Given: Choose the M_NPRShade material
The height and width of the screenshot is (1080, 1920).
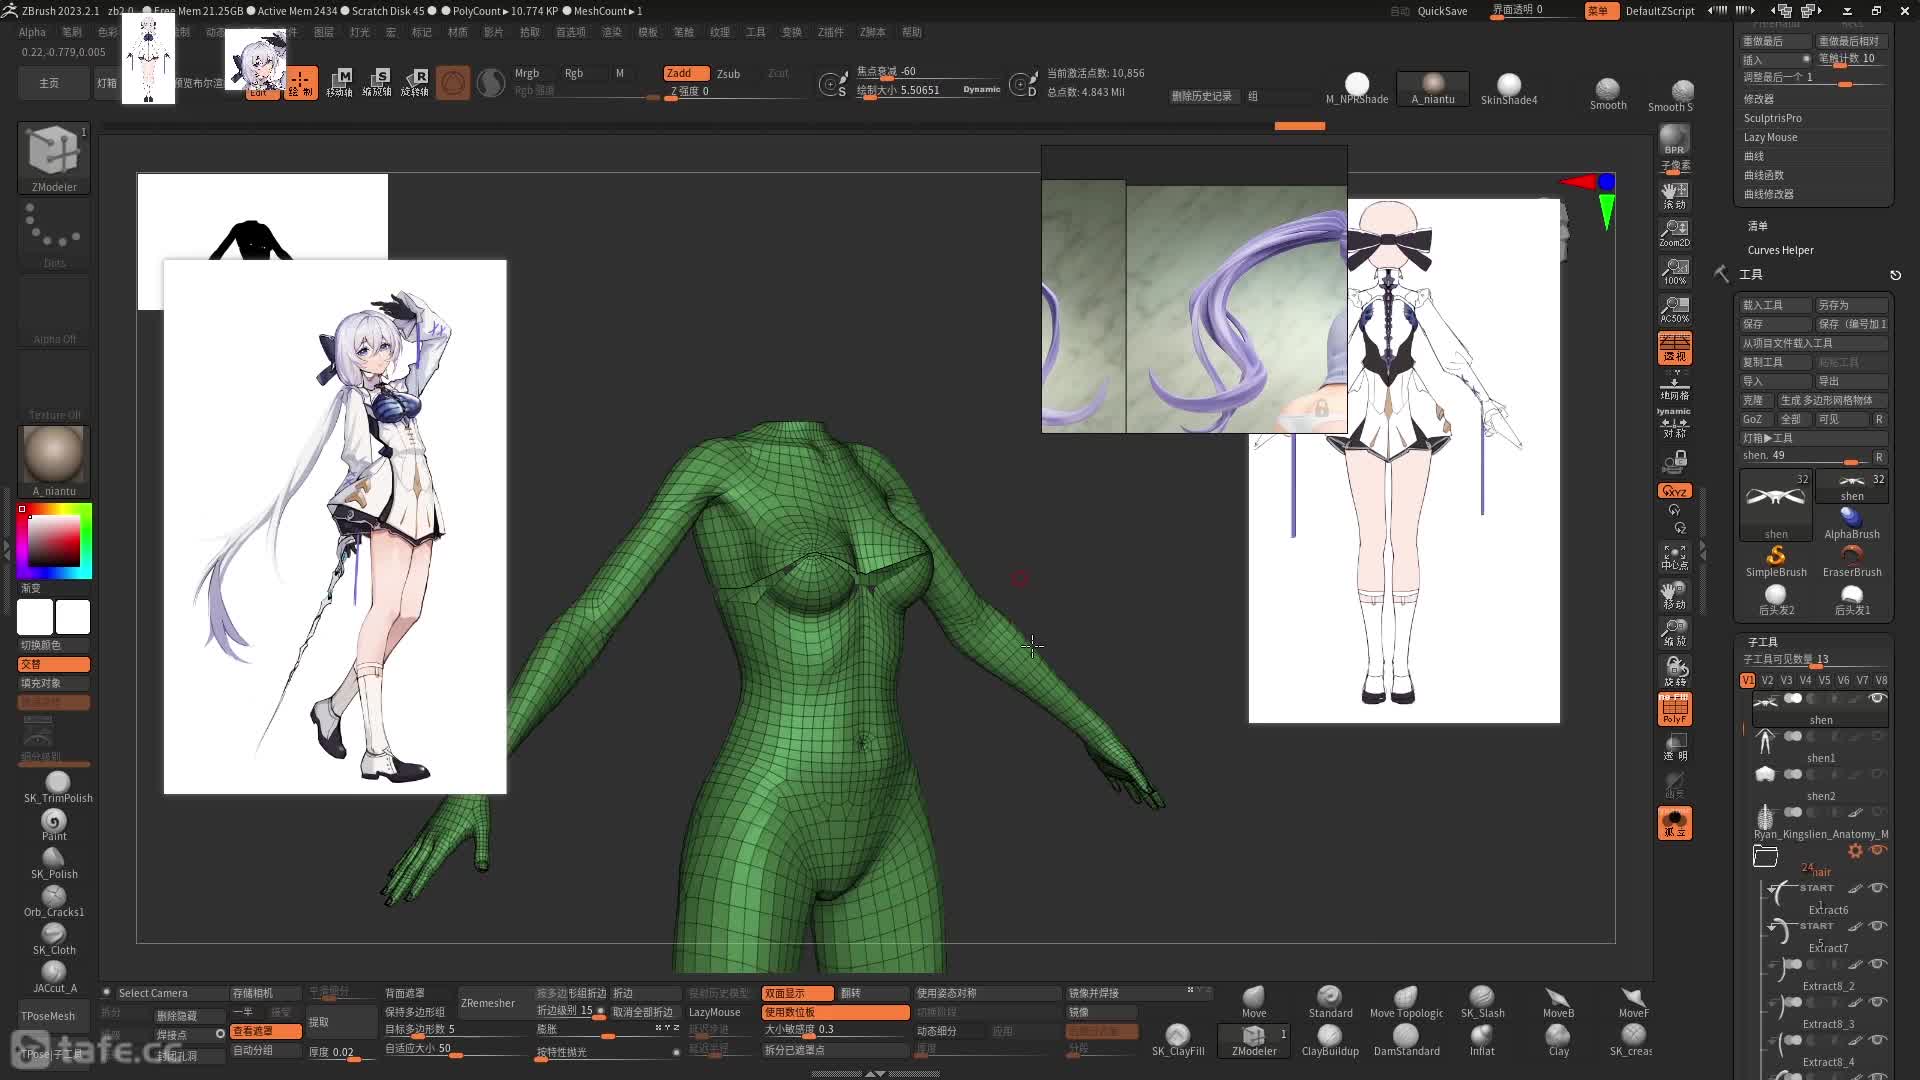Looking at the screenshot, I should click(x=1357, y=88).
